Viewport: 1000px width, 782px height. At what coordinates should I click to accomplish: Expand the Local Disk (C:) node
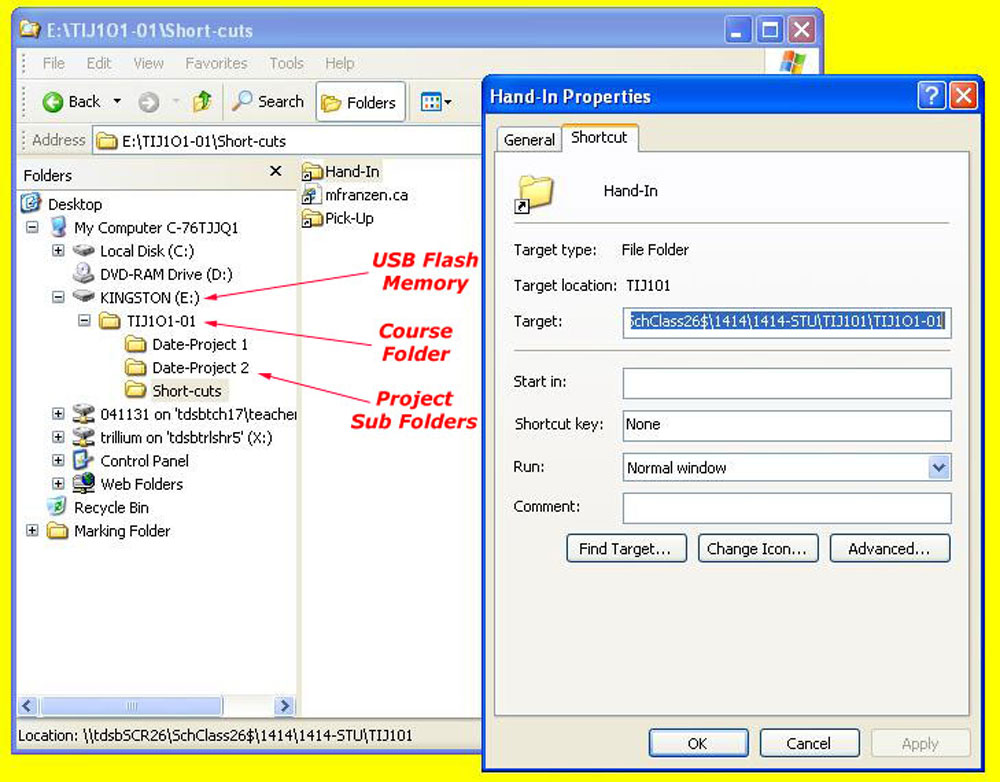coord(58,251)
